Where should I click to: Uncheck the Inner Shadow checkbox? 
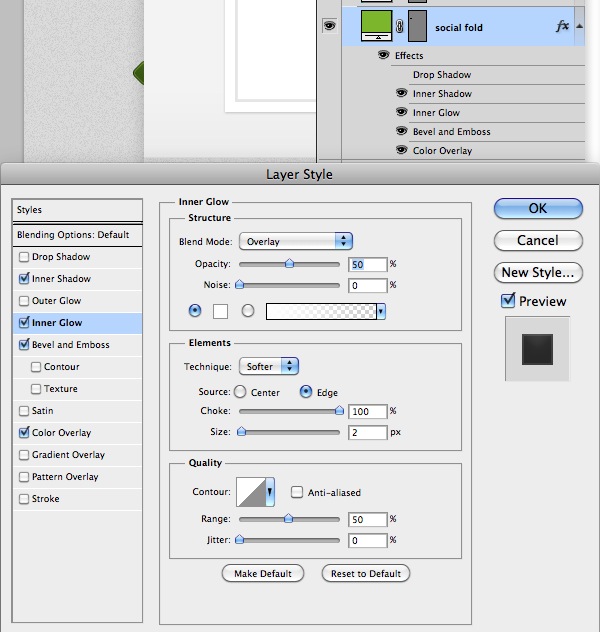[24, 279]
